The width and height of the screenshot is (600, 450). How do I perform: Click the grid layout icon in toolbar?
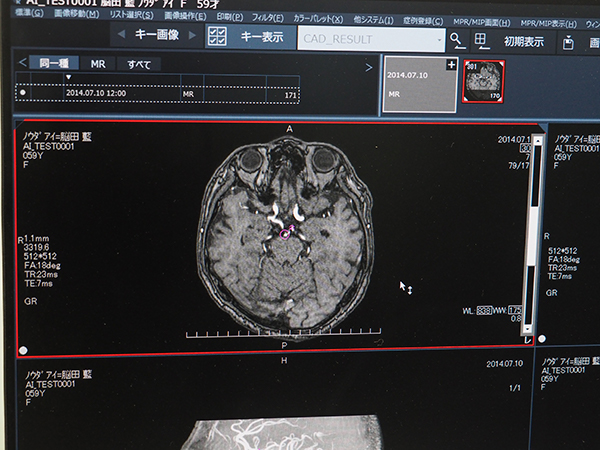tap(481, 40)
